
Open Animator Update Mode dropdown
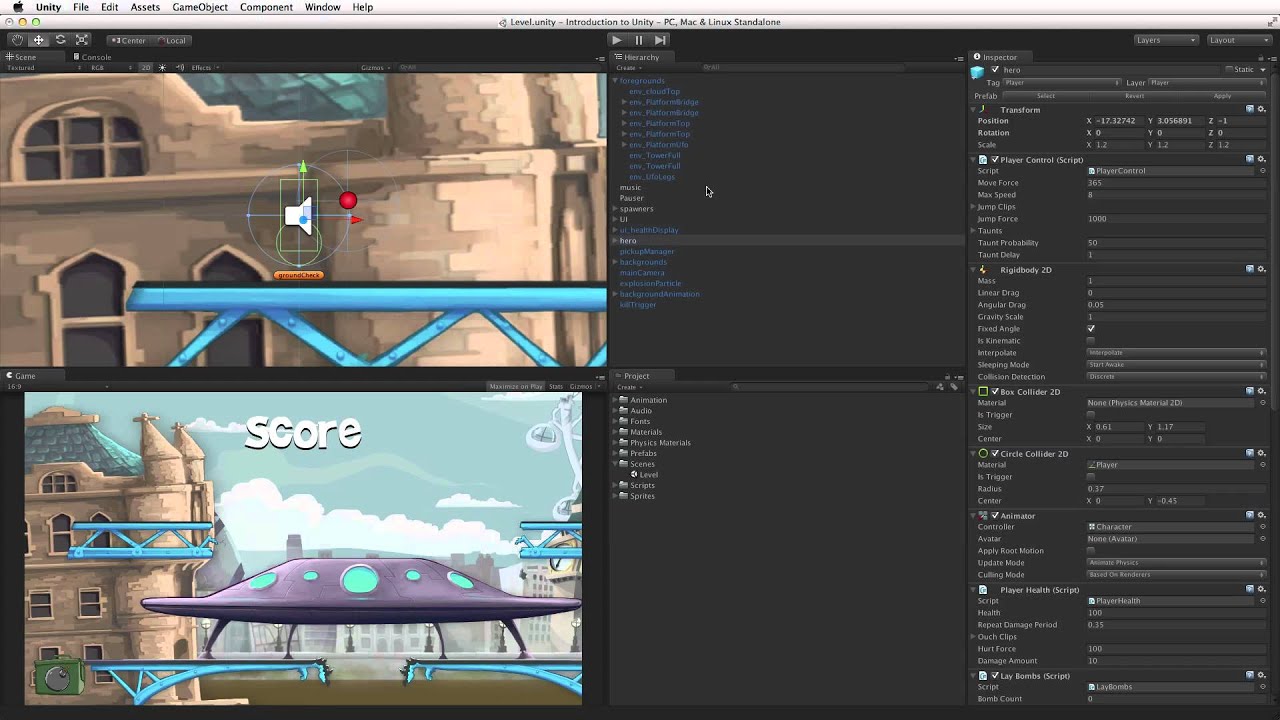[x=1176, y=563]
